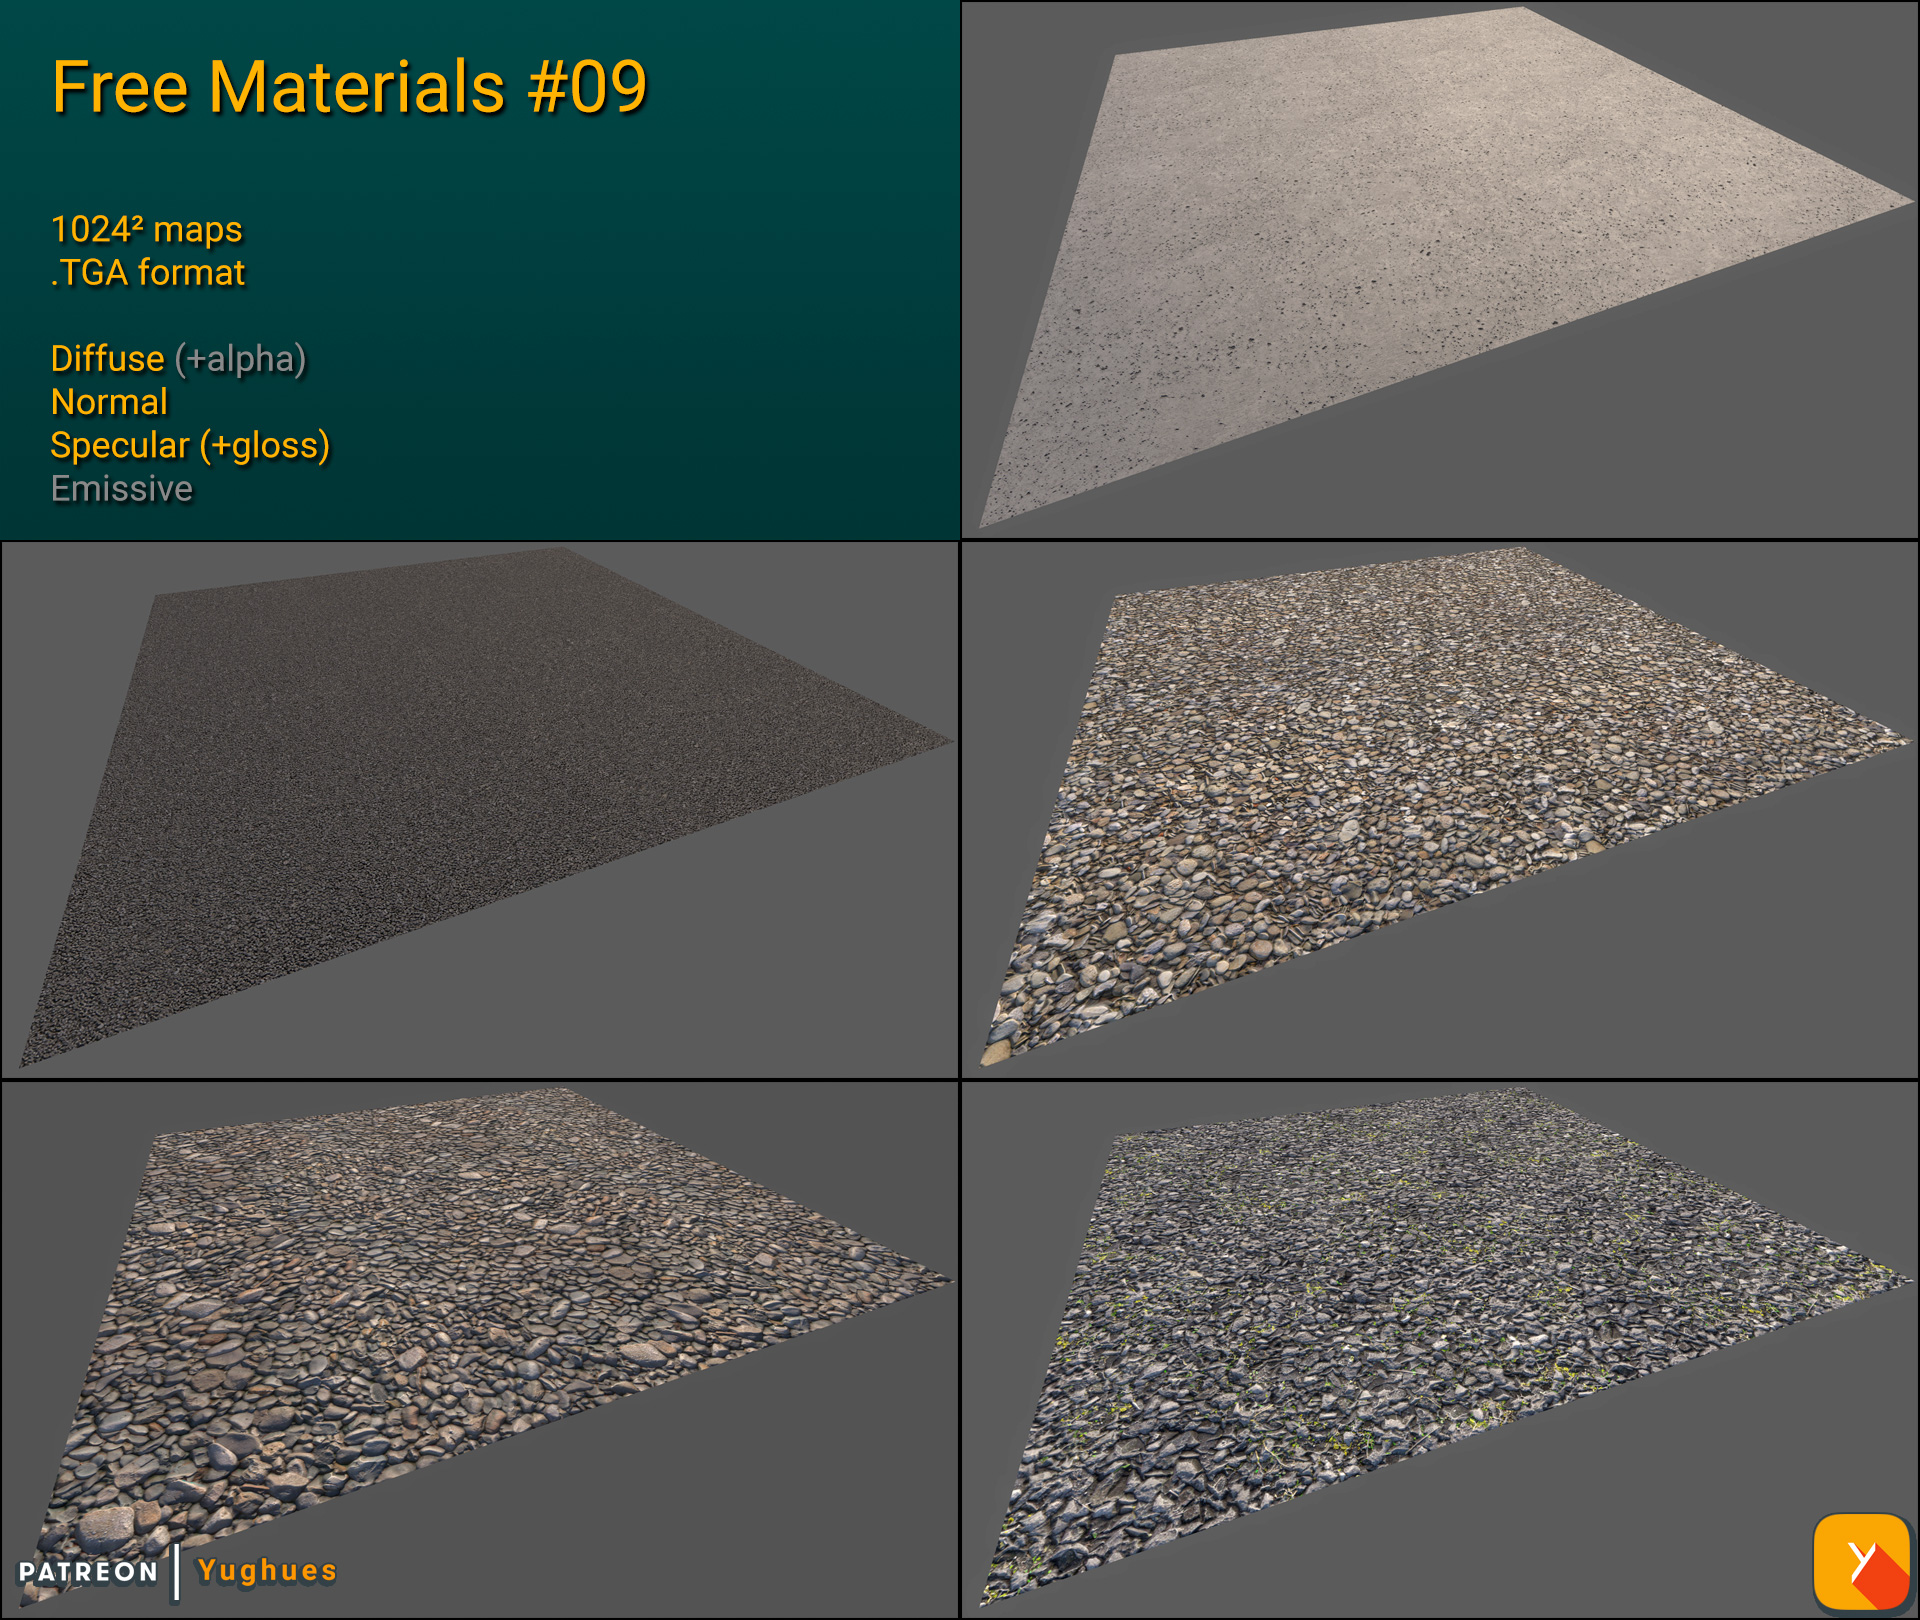Click the divider between Patreon and Yughues
Viewport: 1920px width, 1620px height.
[176, 1570]
